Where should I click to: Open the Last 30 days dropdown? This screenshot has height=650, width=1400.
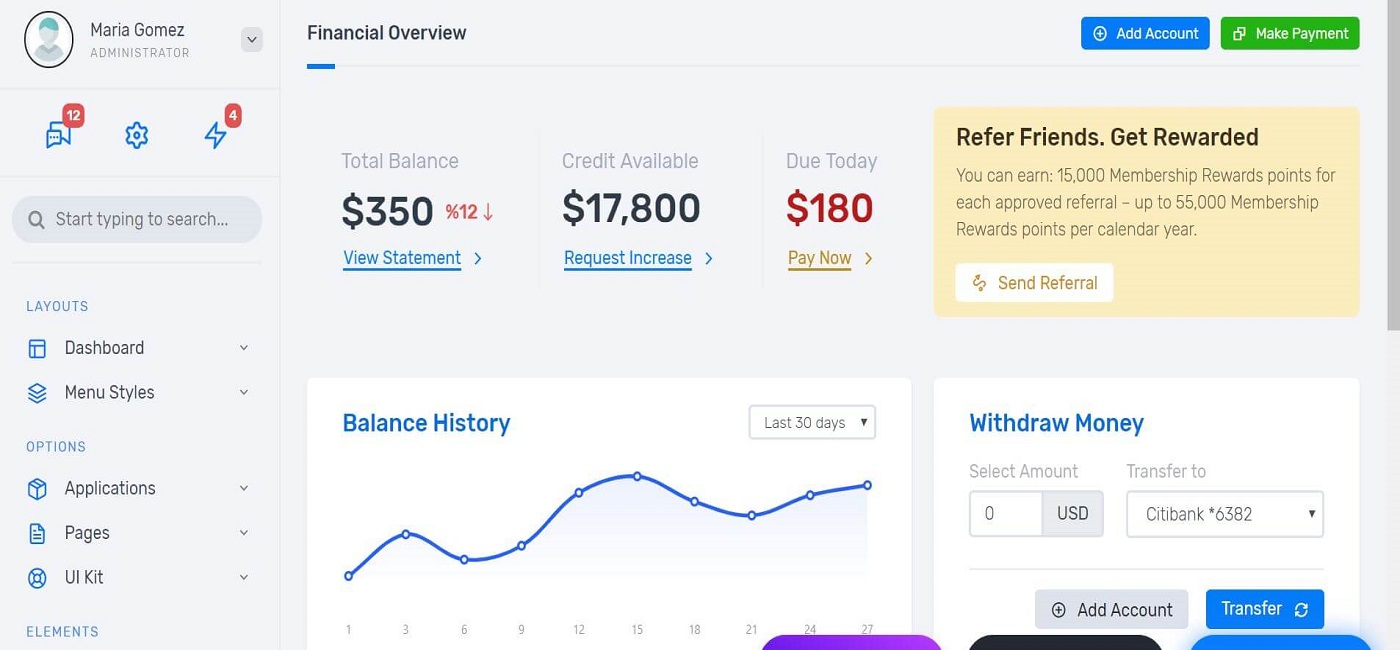pos(812,422)
